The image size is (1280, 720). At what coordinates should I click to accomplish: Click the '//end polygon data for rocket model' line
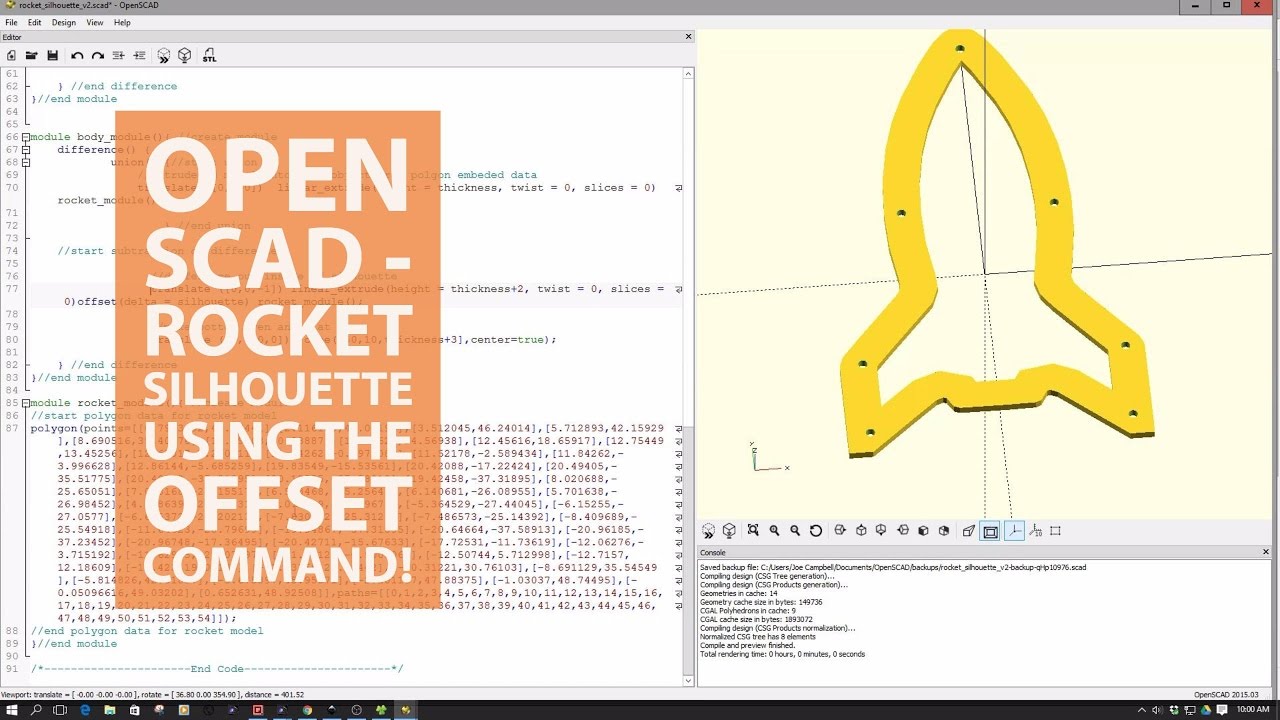(147, 631)
